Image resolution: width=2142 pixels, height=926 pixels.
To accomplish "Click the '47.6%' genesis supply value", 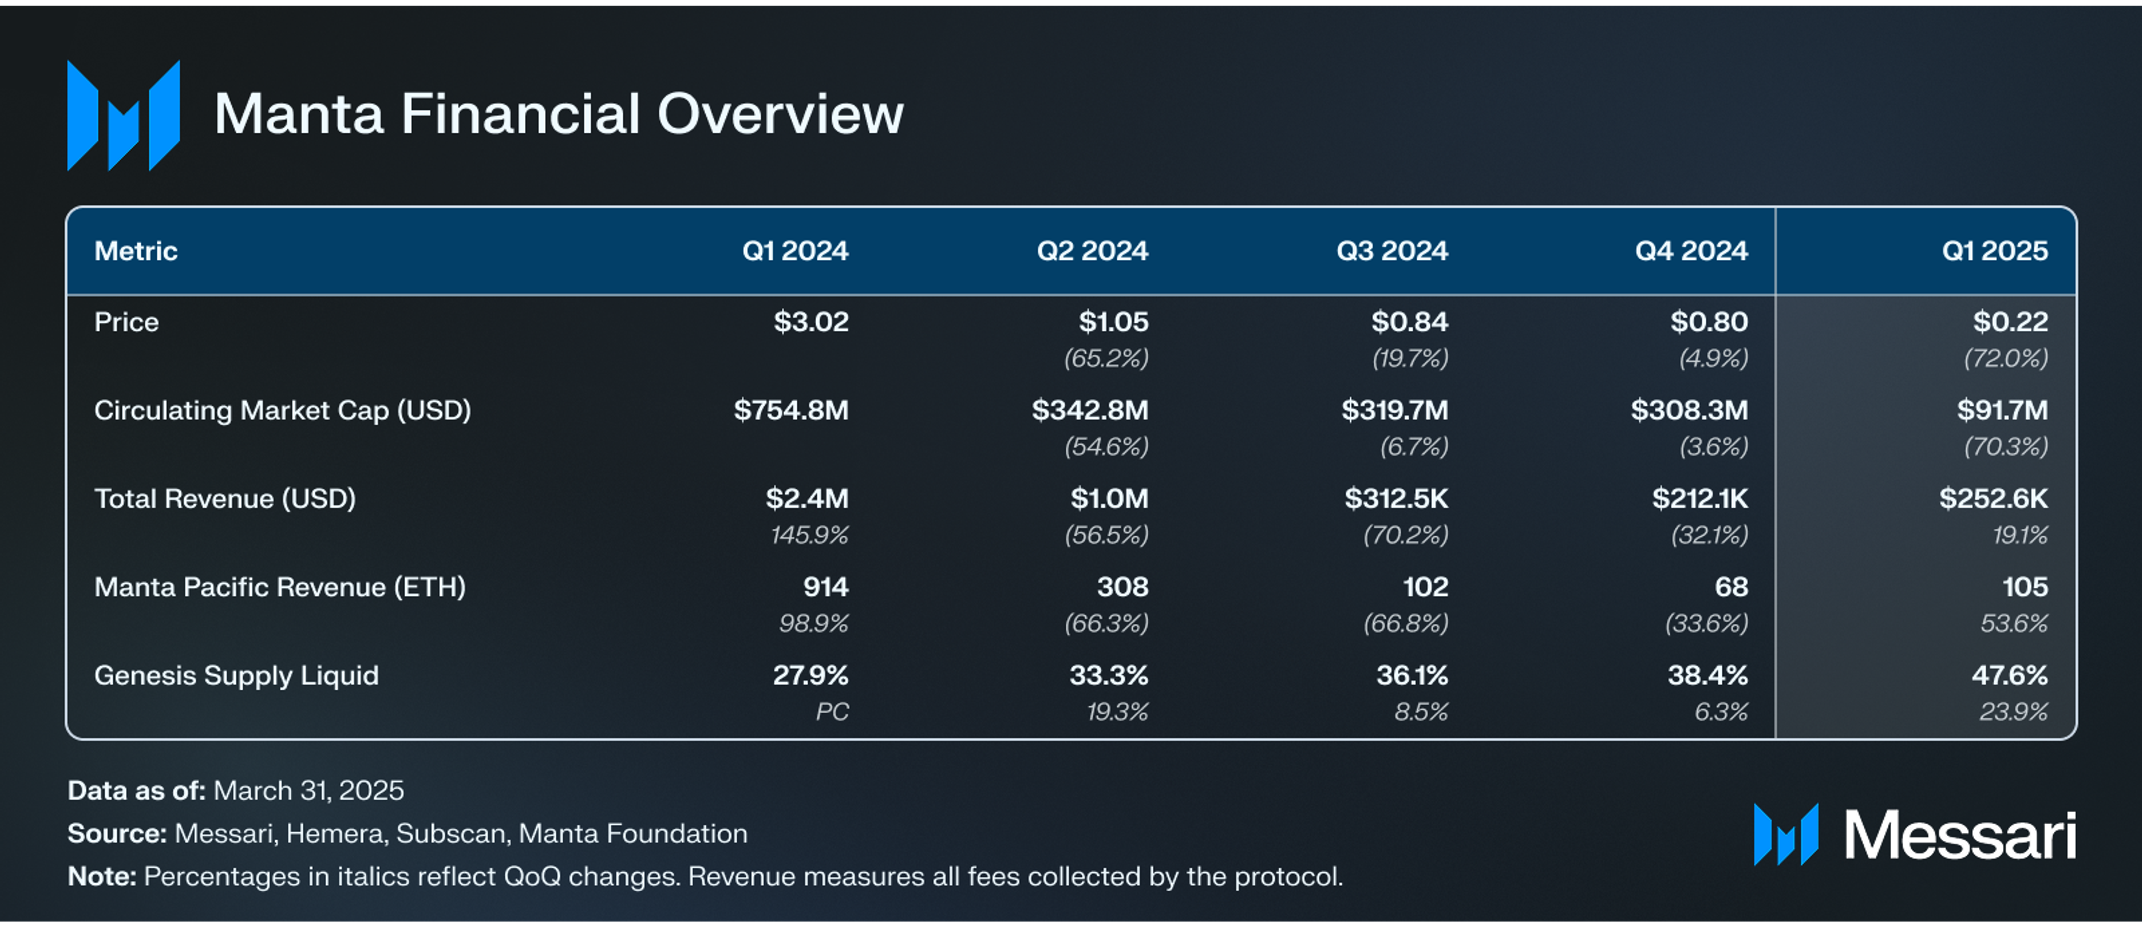I will click(x=2010, y=676).
